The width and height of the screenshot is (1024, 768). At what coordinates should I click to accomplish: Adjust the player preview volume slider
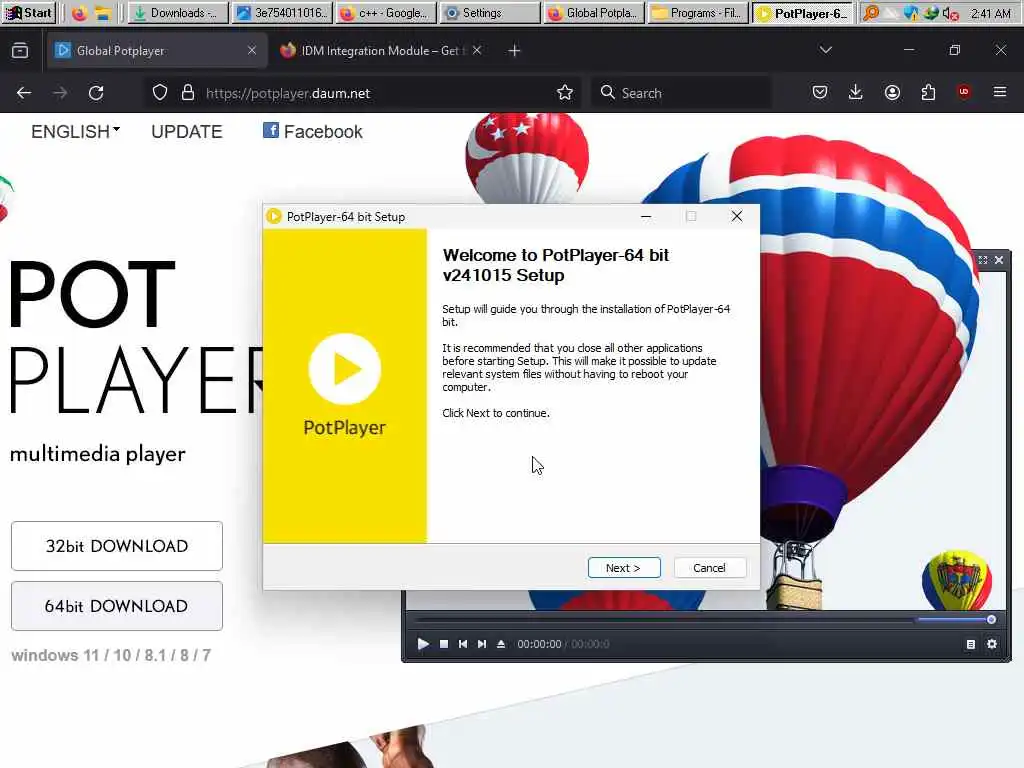click(956, 619)
